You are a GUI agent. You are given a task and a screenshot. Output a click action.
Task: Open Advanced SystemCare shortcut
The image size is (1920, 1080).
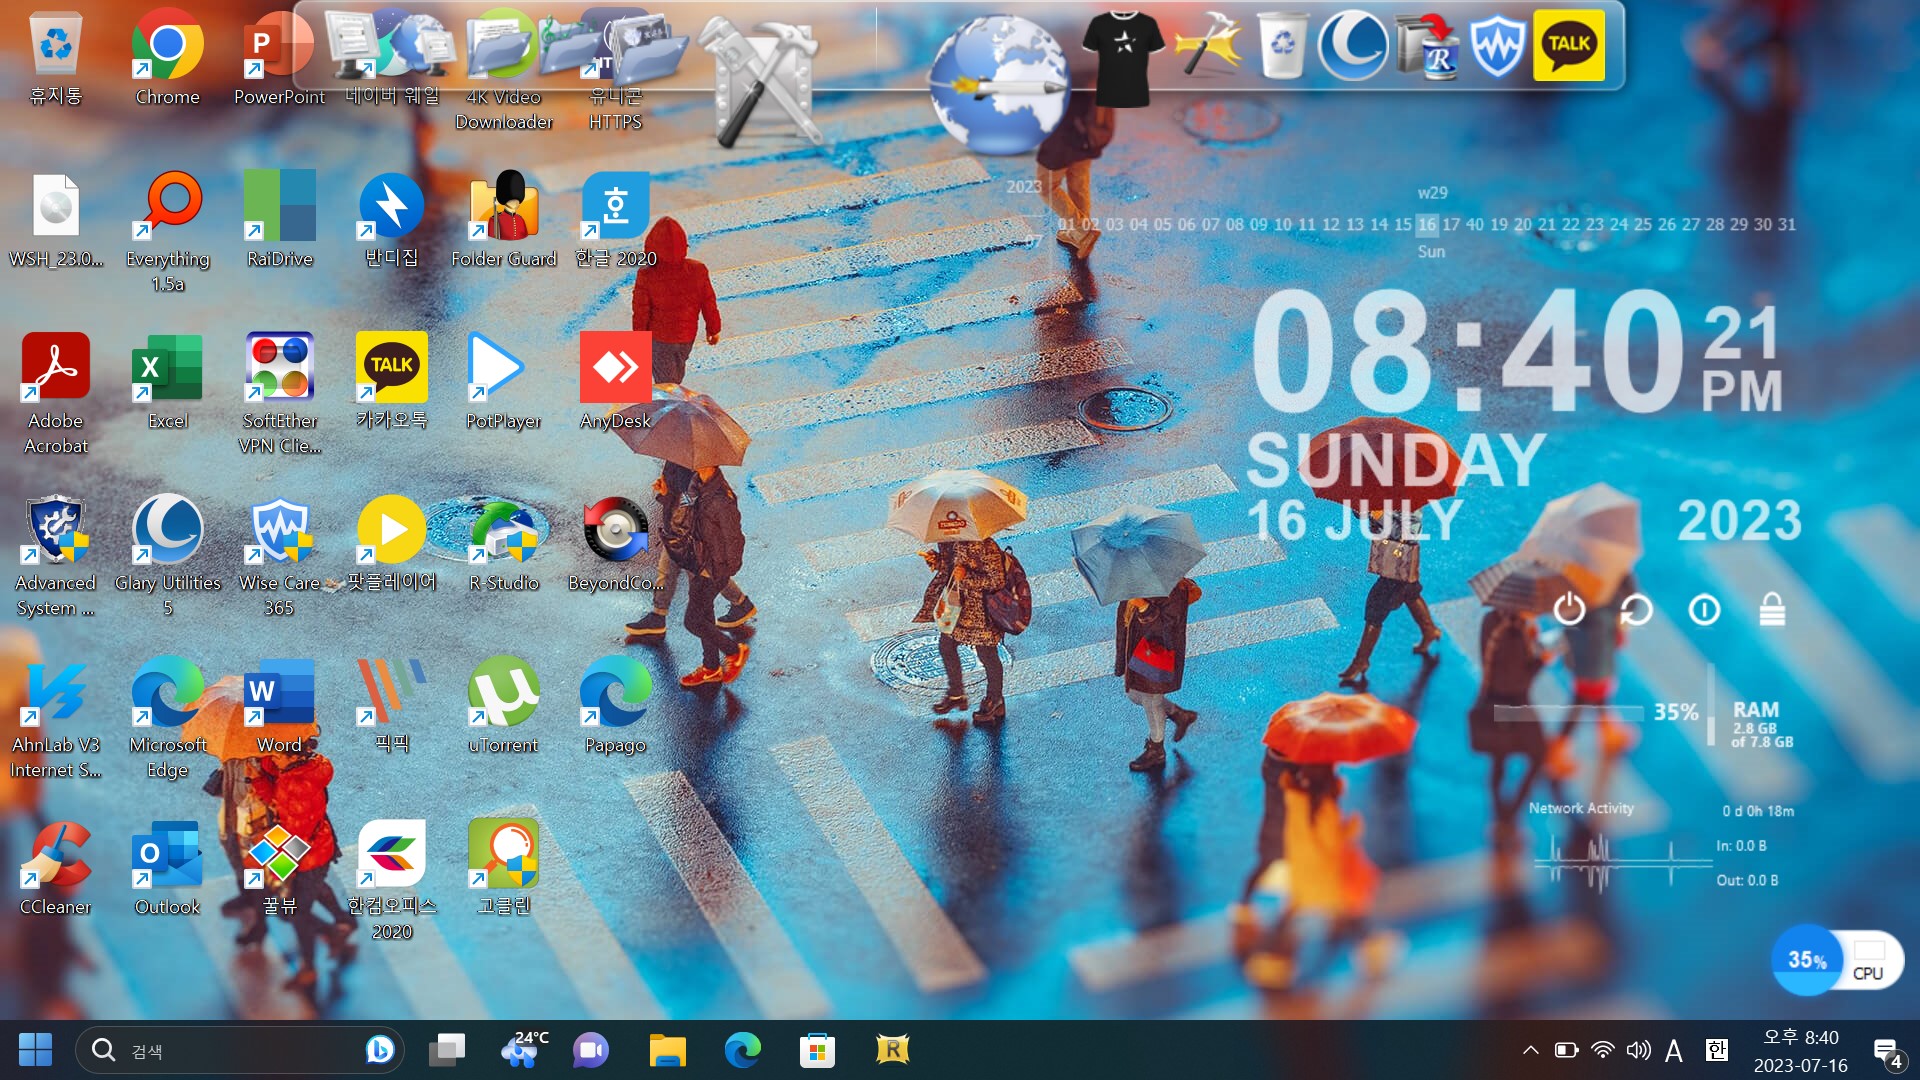(56, 556)
